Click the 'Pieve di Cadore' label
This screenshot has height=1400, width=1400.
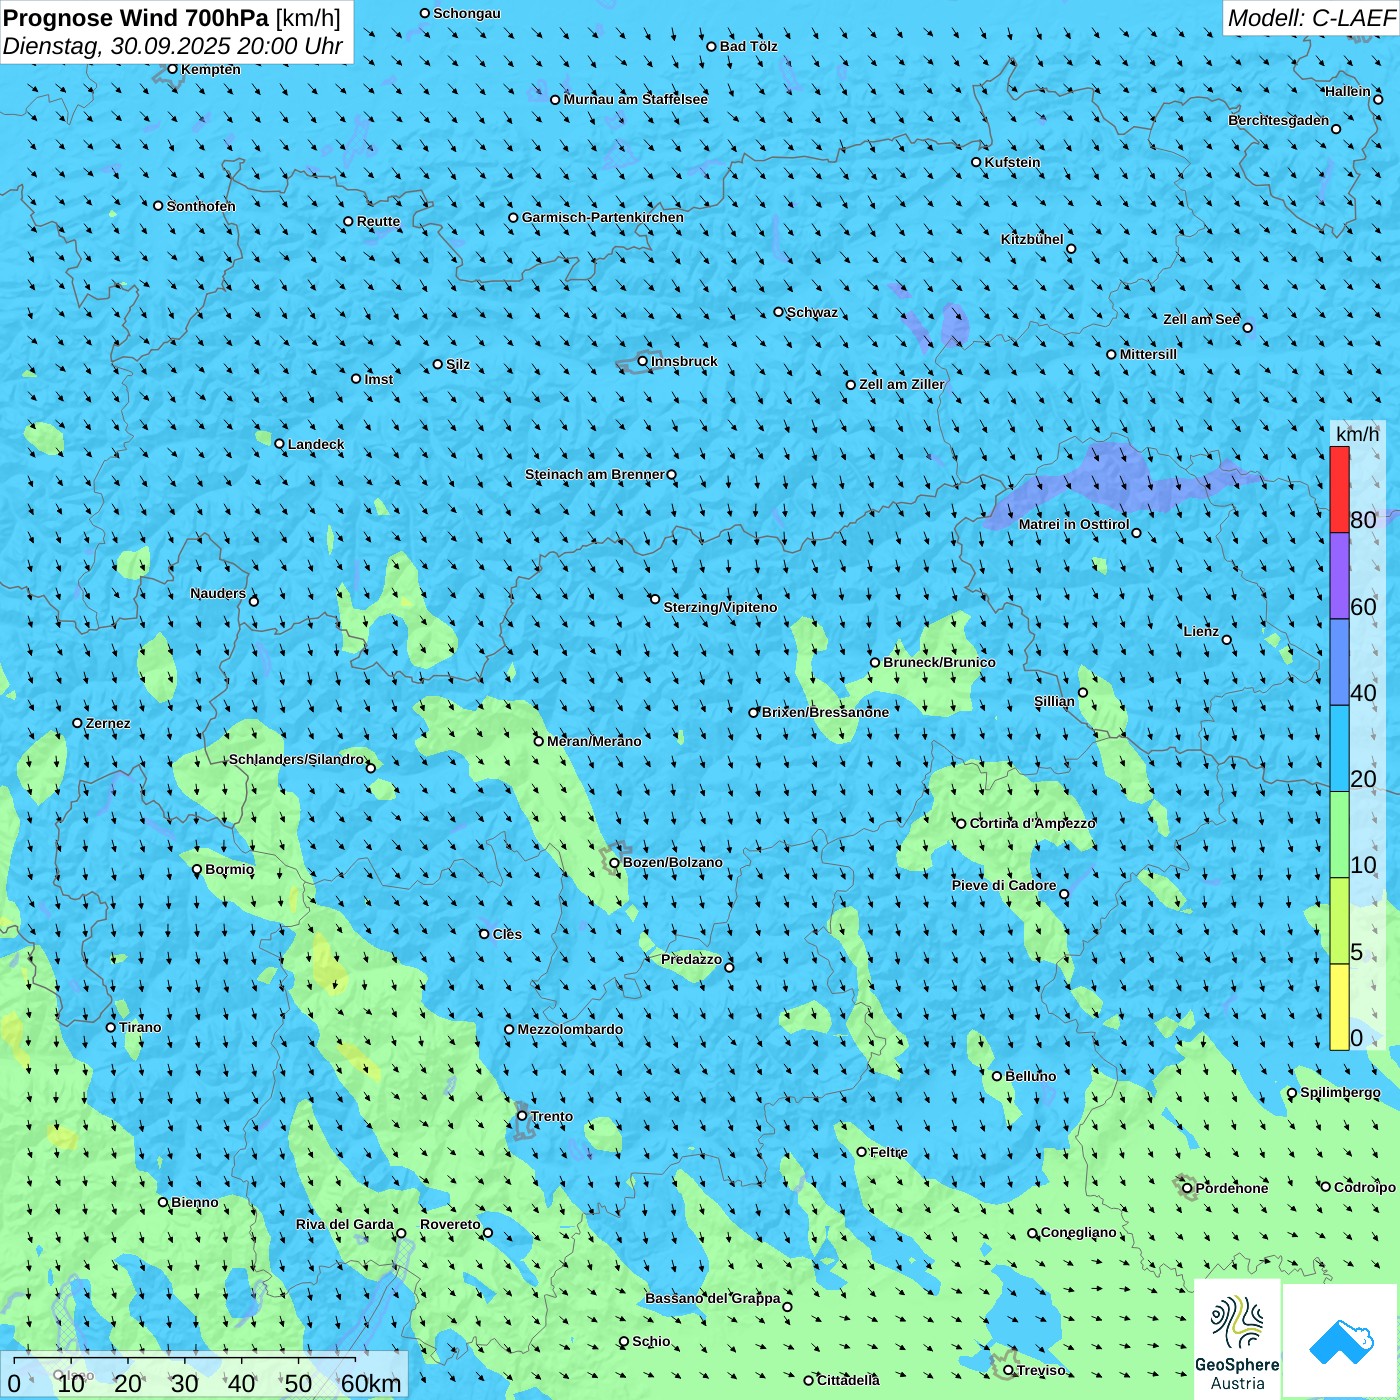click(x=1004, y=885)
